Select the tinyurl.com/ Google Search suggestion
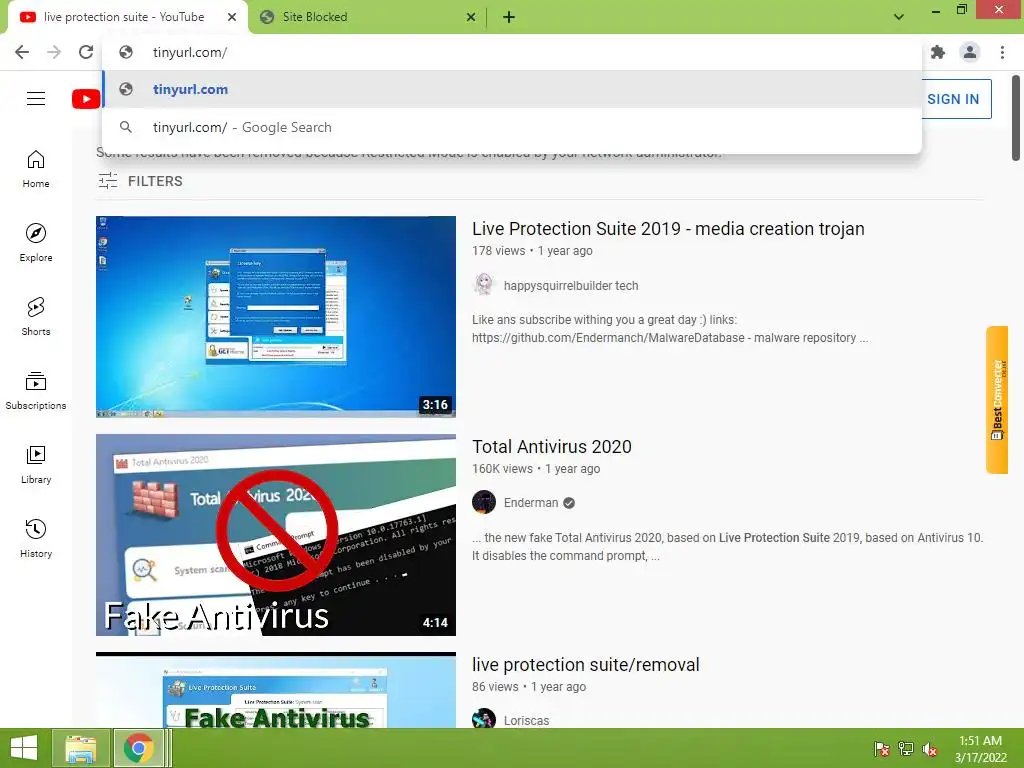The height and width of the screenshot is (768, 1024). (x=512, y=127)
